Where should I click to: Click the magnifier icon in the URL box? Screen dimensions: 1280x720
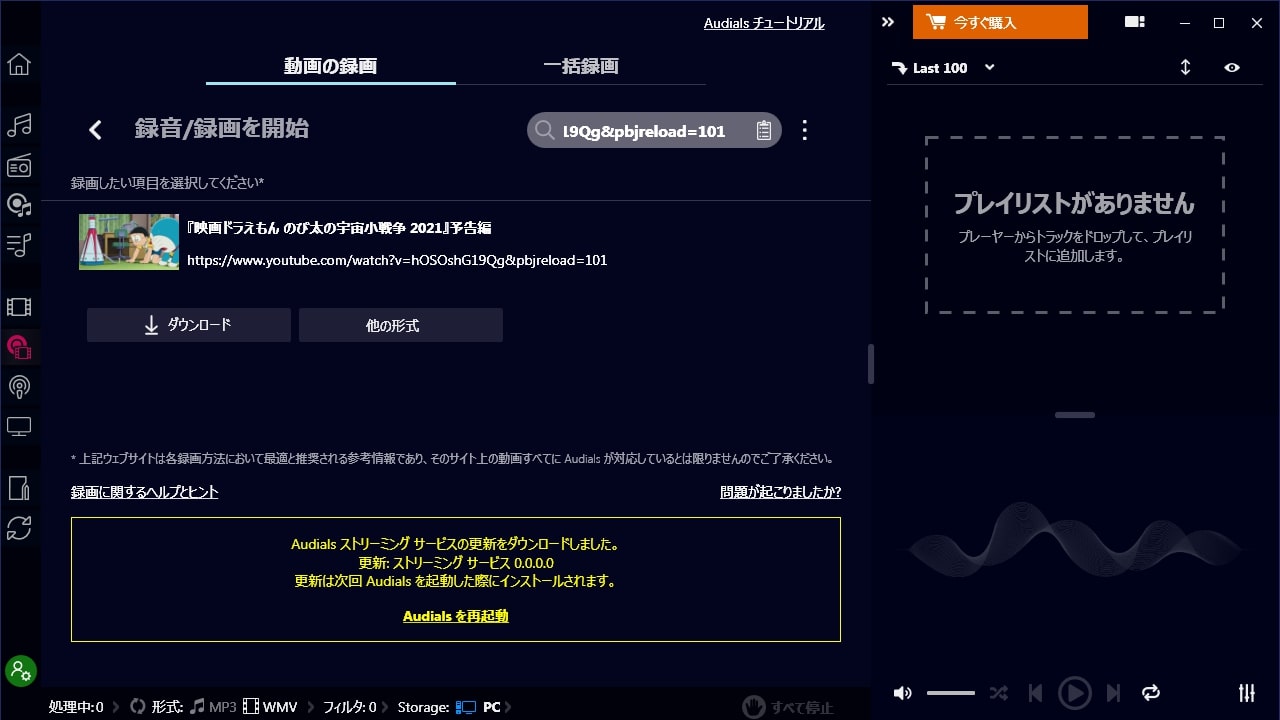(x=544, y=130)
